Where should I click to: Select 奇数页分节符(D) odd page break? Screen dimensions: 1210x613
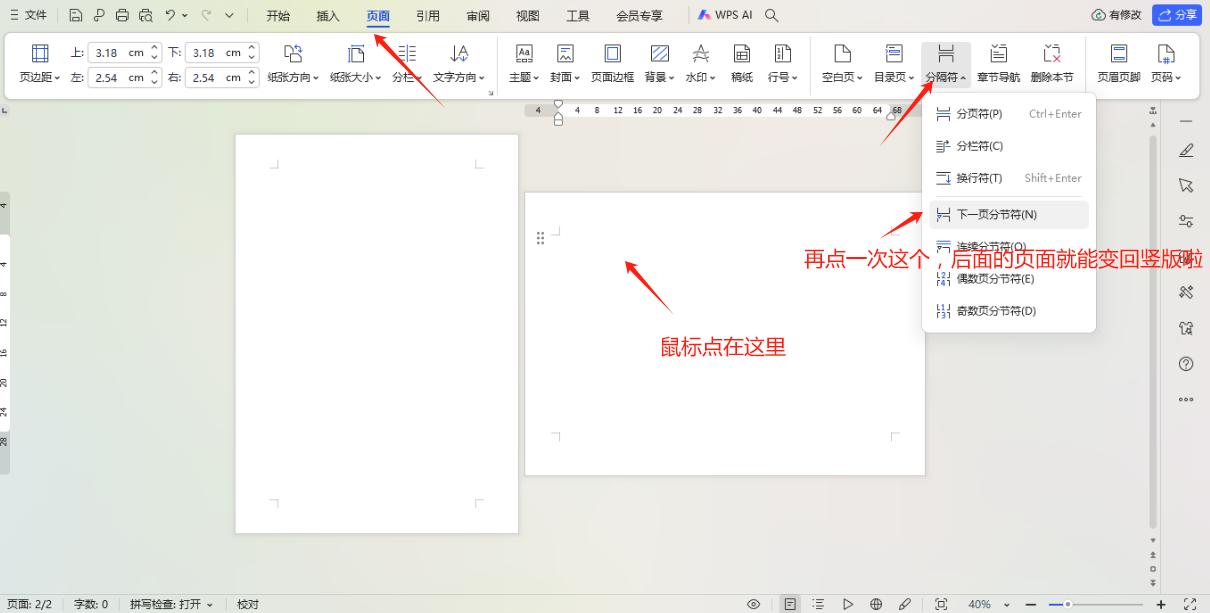tap(1008, 311)
